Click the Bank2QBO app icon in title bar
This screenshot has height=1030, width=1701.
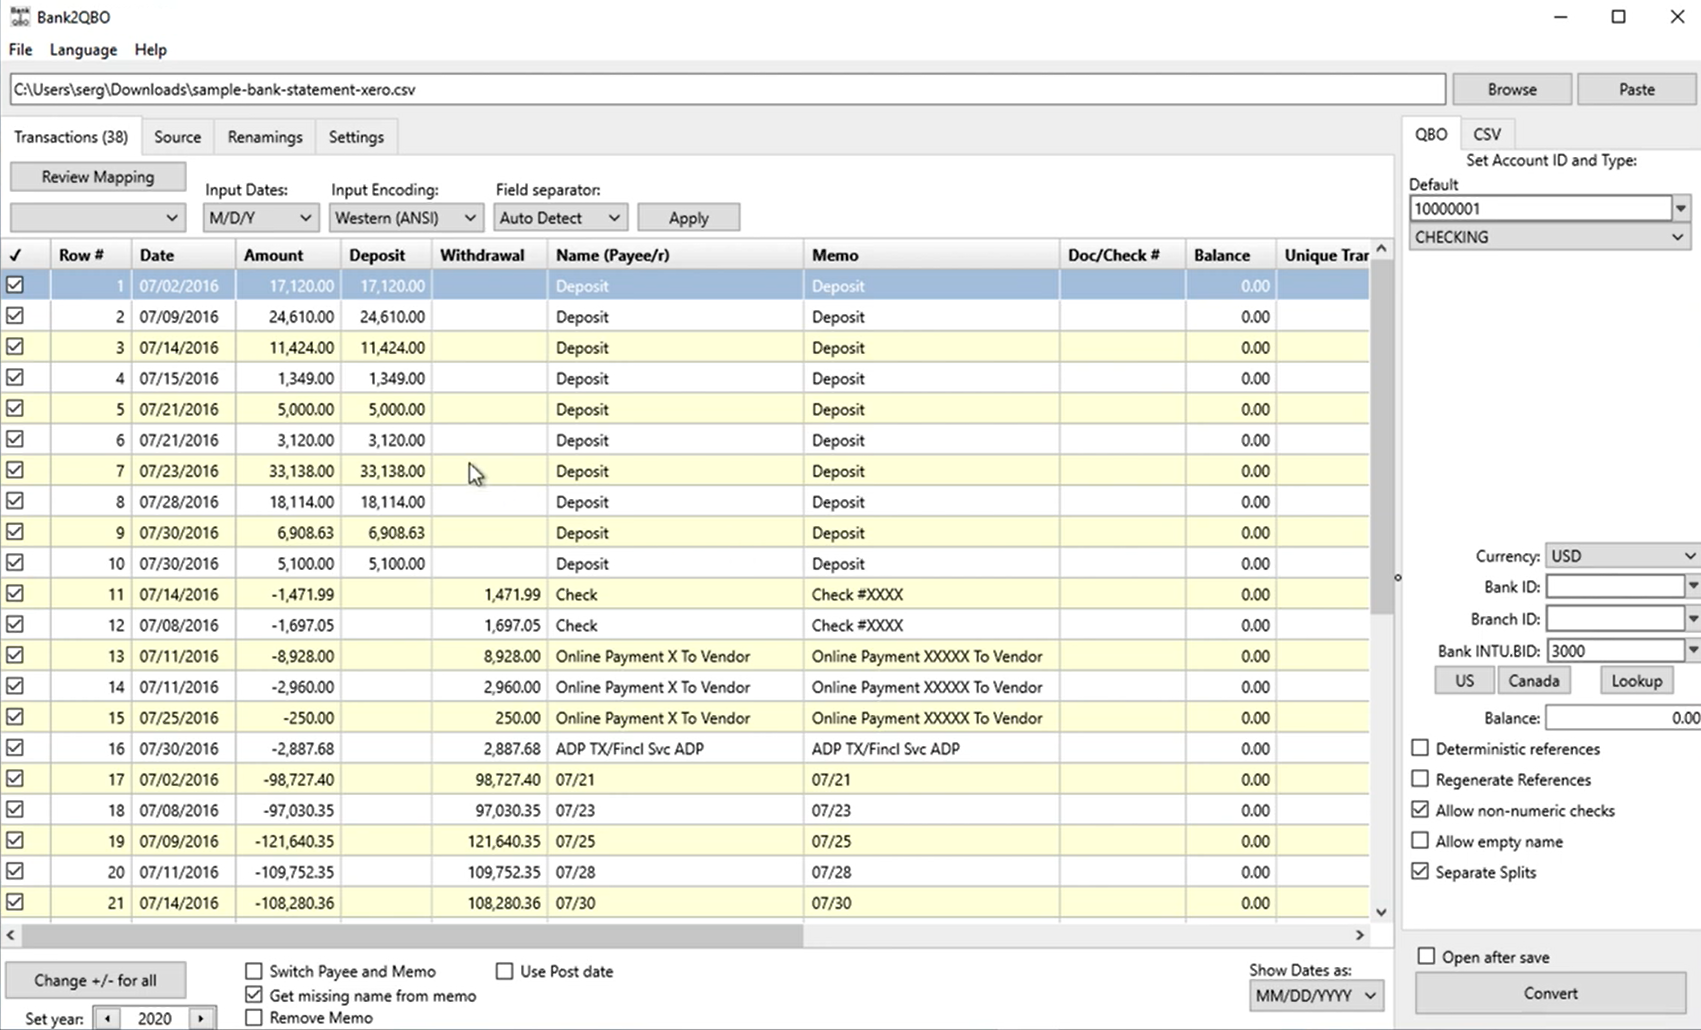(x=19, y=16)
